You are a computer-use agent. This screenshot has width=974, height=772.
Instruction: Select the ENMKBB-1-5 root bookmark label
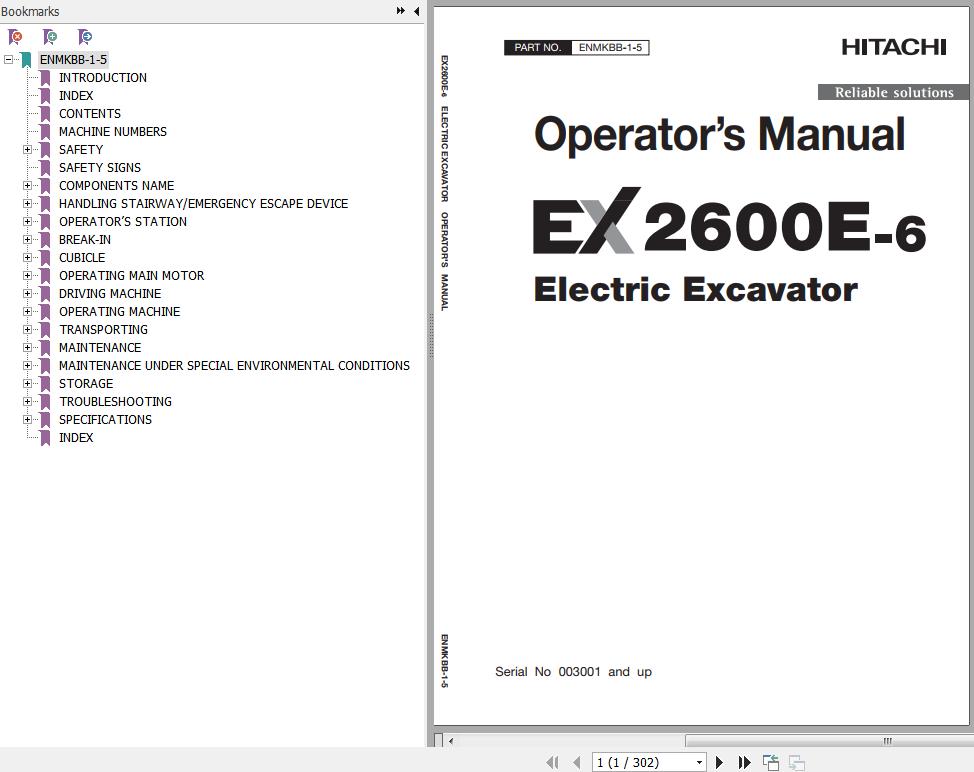[x=73, y=60]
